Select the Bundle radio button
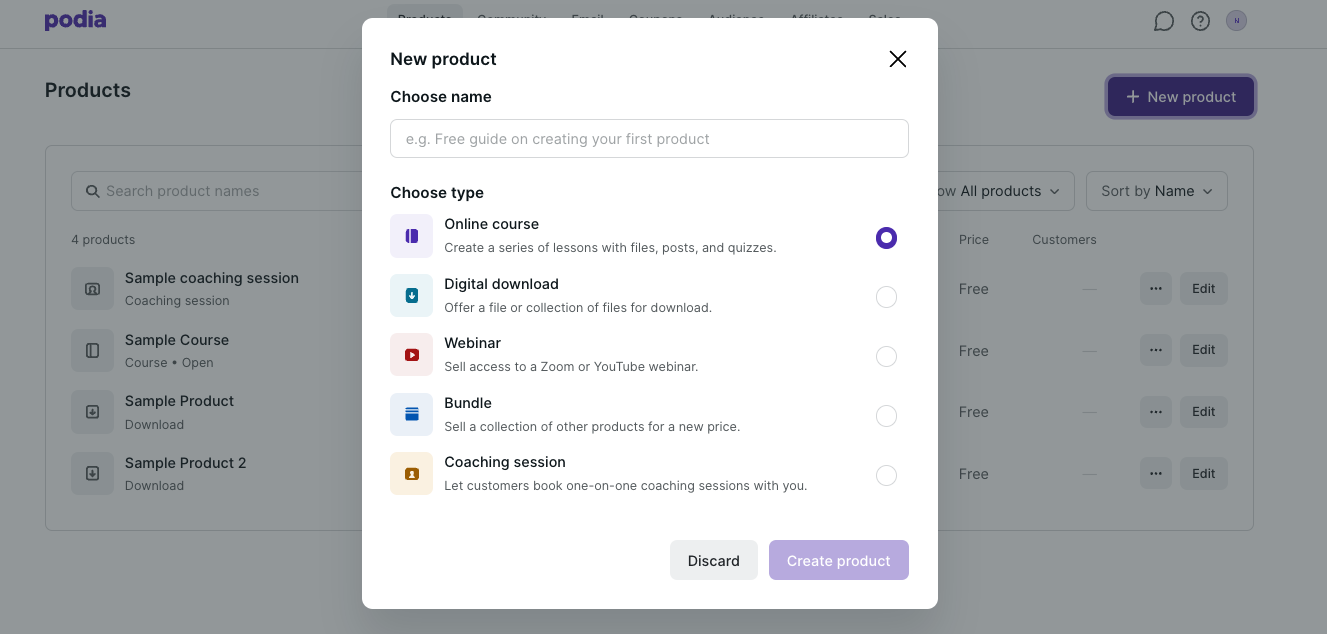This screenshot has height=634, width=1327. (886, 416)
